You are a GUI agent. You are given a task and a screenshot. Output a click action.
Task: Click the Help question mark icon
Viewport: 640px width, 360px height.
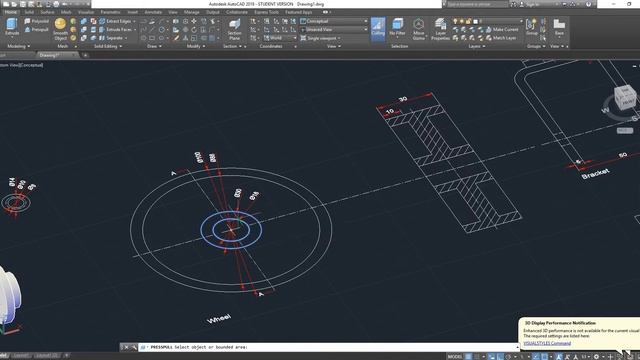pos(588,4)
